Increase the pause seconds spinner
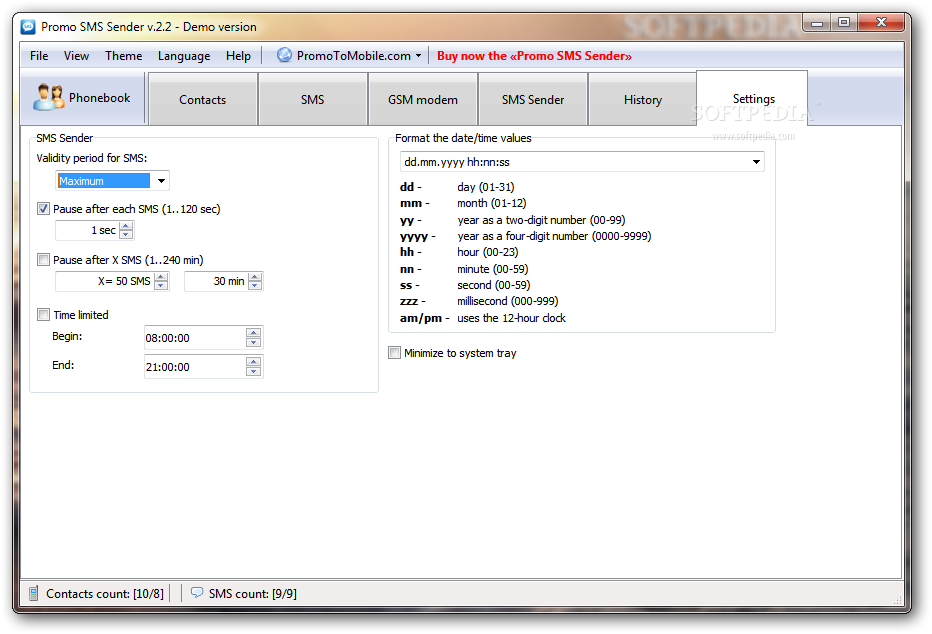932x634 pixels. 126,226
